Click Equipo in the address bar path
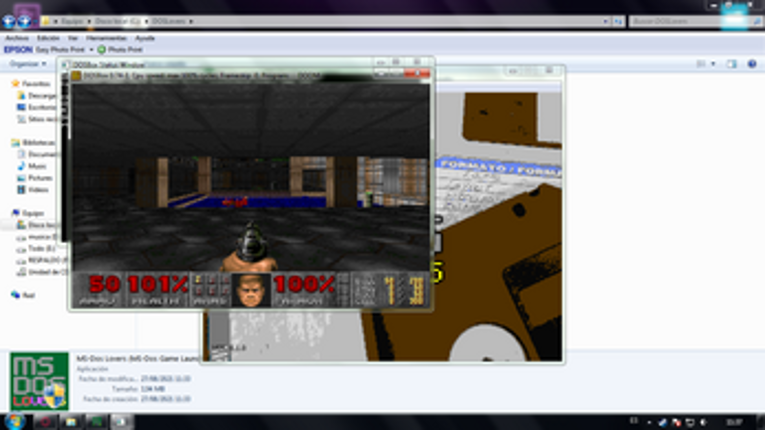Screen dimensions: 765x430 (x=72, y=21)
